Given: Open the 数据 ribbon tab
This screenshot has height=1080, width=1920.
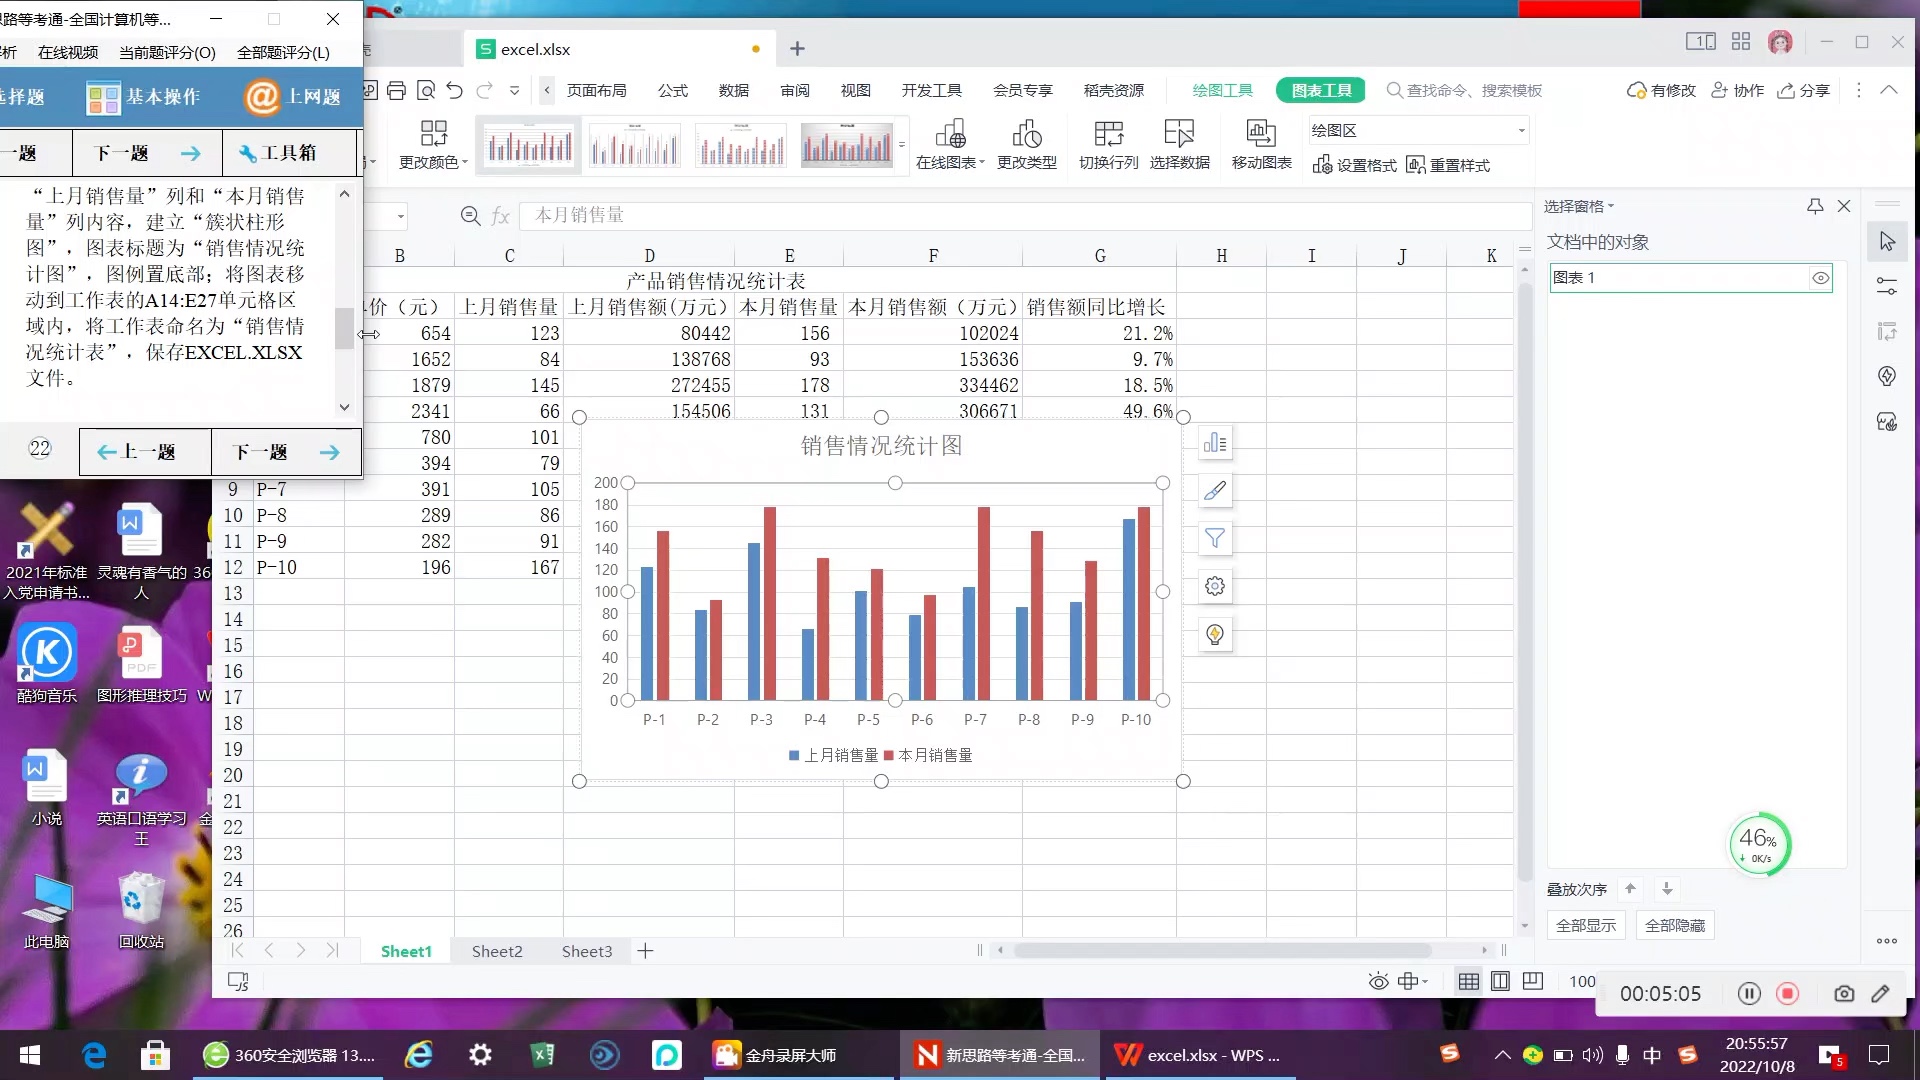Looking at the screenshot, I should [x=734, y=91].
